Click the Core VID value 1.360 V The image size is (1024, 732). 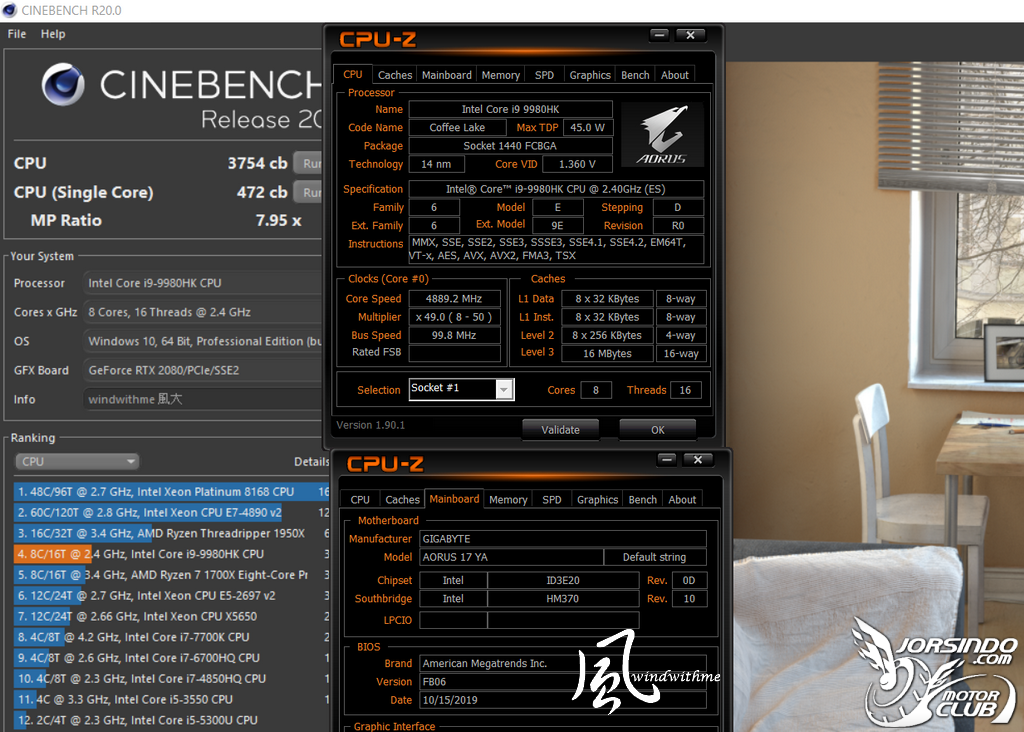pos(577,164)
